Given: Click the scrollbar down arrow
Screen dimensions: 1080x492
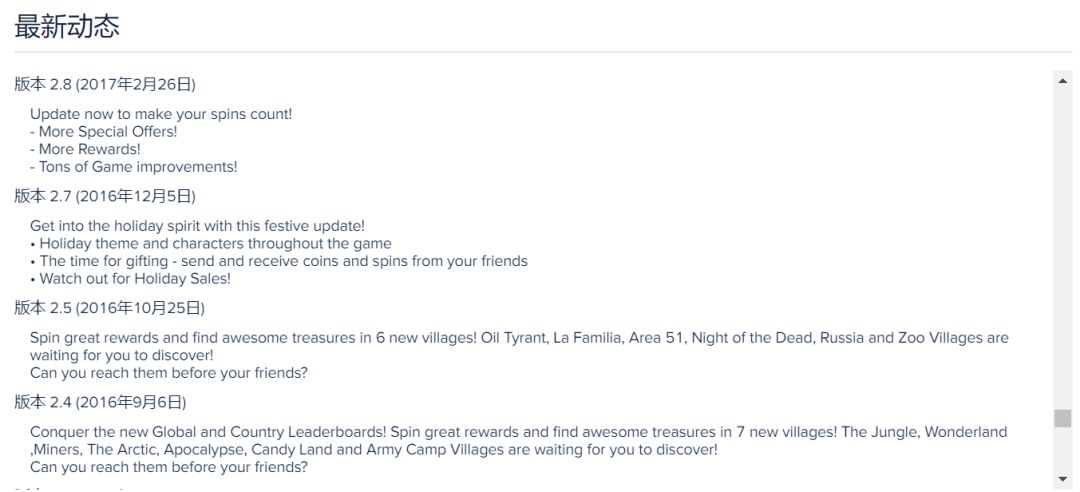Looking at the screenshot, I should pos(1062,479).
